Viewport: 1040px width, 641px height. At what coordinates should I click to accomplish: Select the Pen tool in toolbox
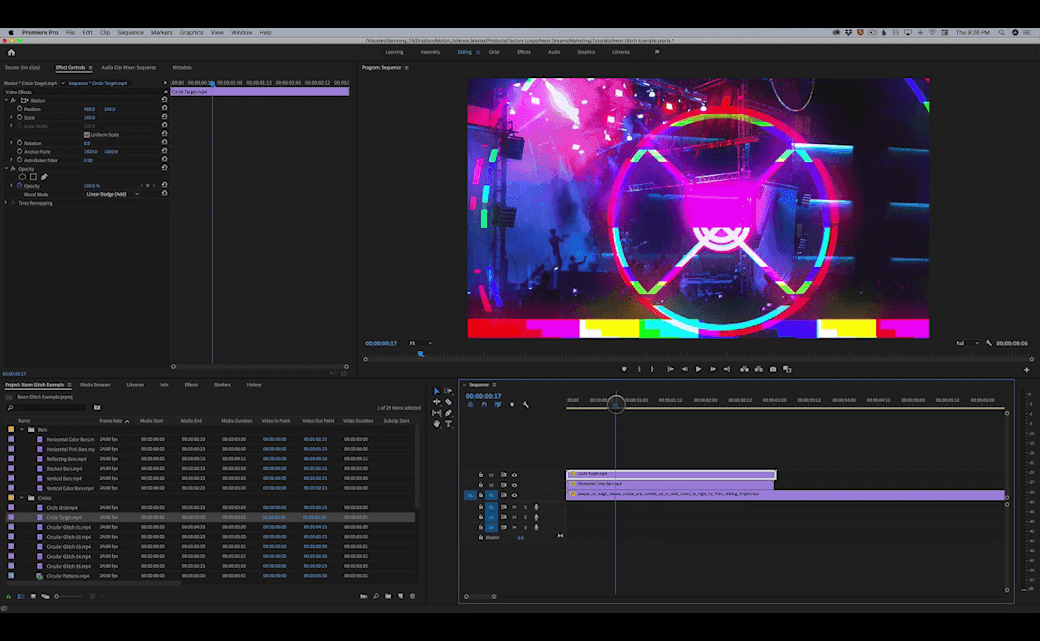(x=448, y=413)
